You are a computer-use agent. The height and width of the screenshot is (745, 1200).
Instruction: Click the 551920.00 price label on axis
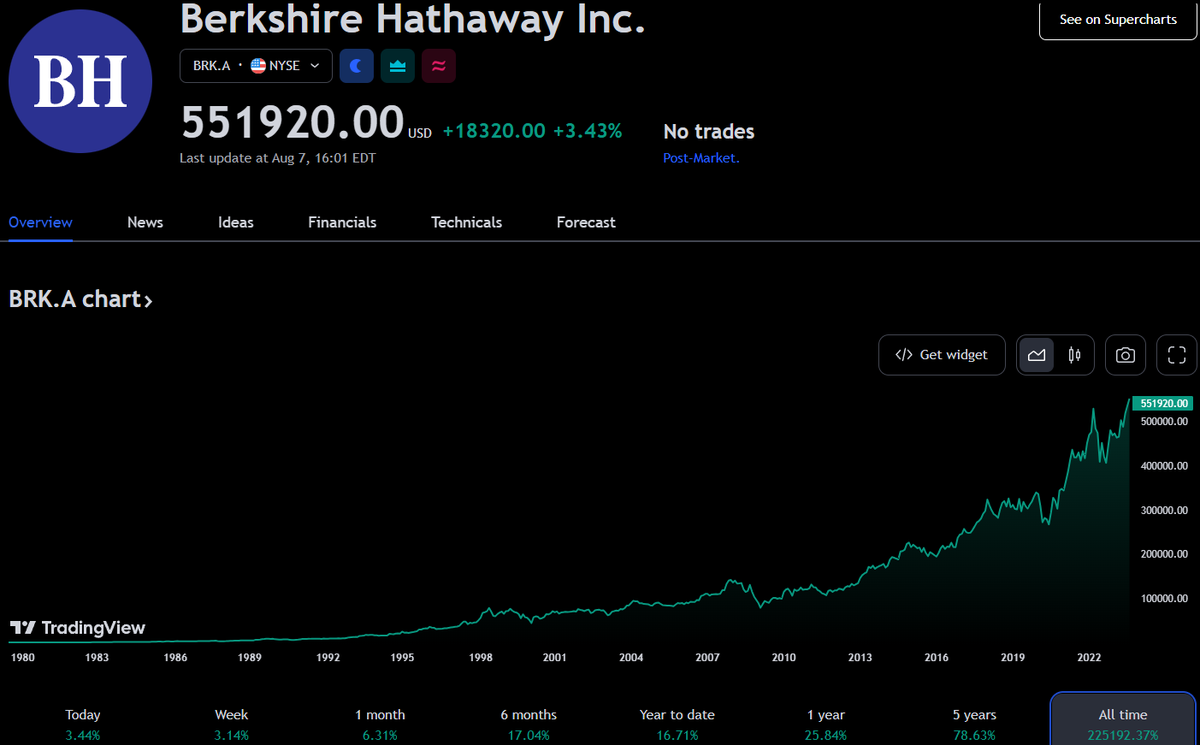(1164, 403)
